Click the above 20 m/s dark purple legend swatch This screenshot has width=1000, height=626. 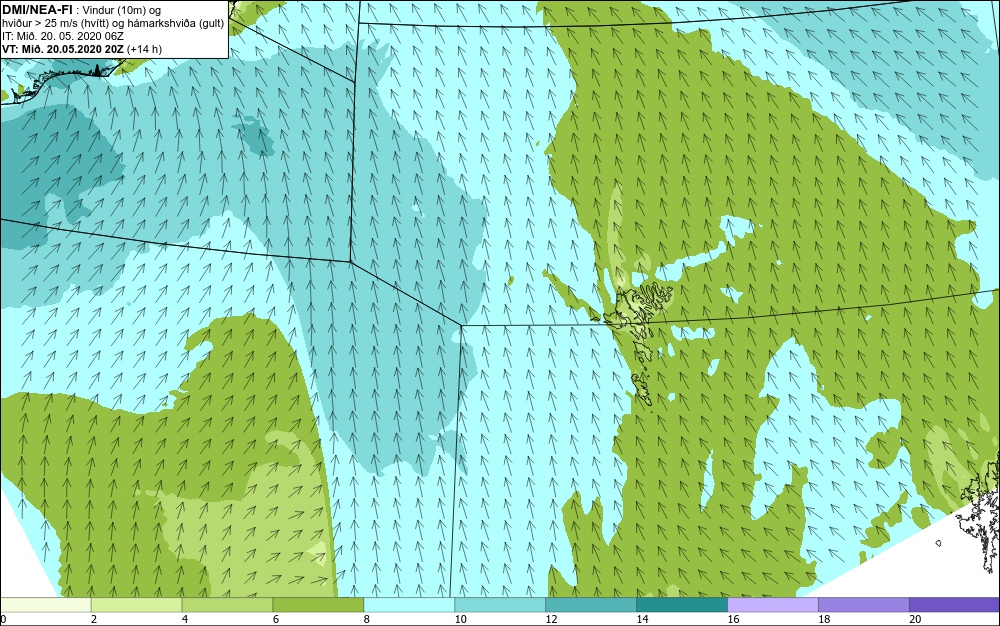[x=954, y=604]
